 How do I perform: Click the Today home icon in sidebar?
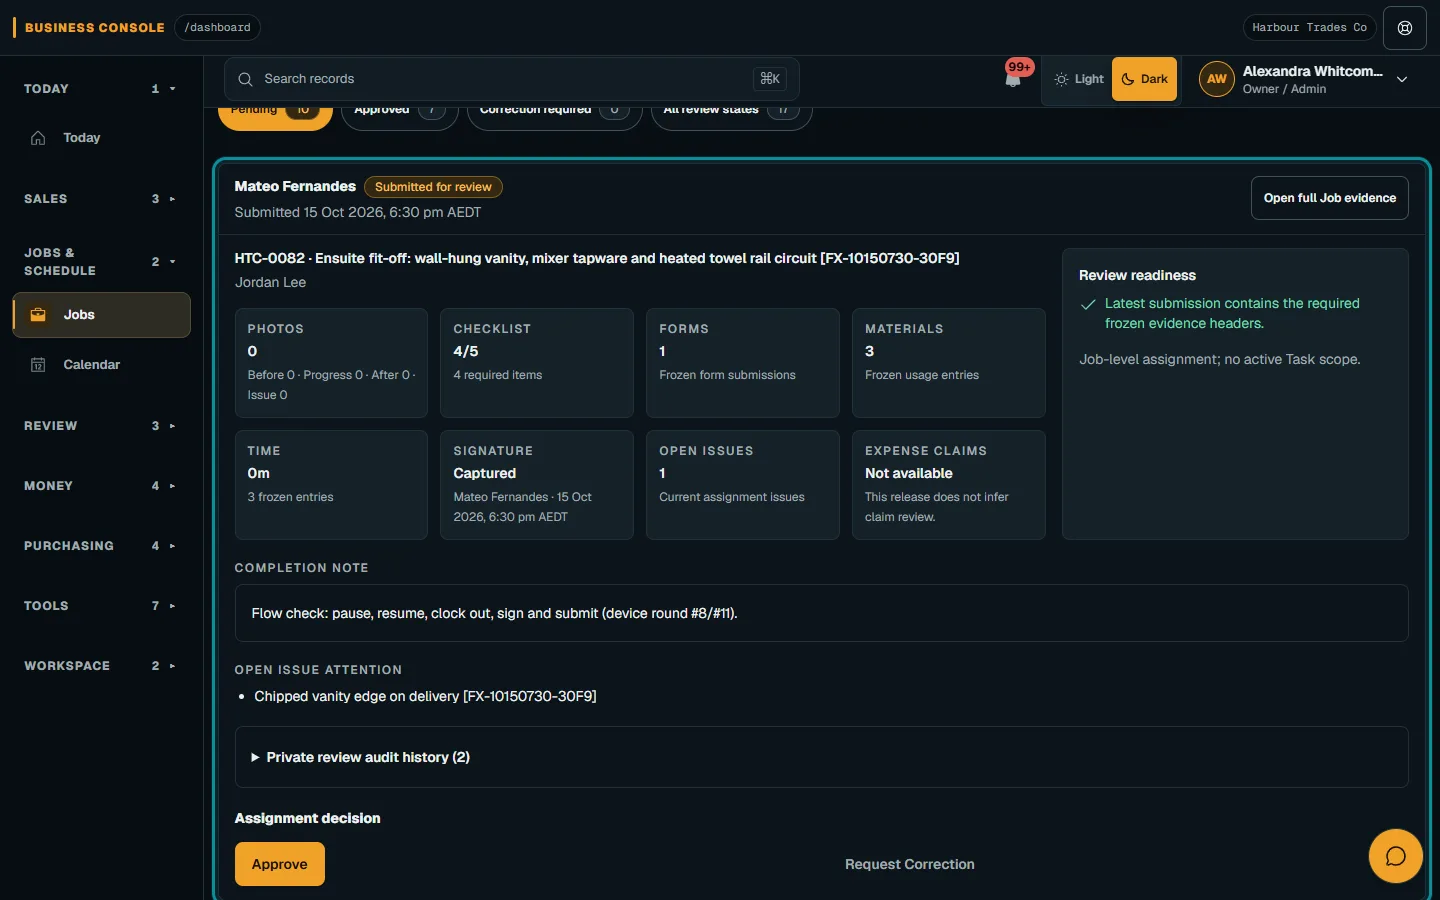(38, 138)
